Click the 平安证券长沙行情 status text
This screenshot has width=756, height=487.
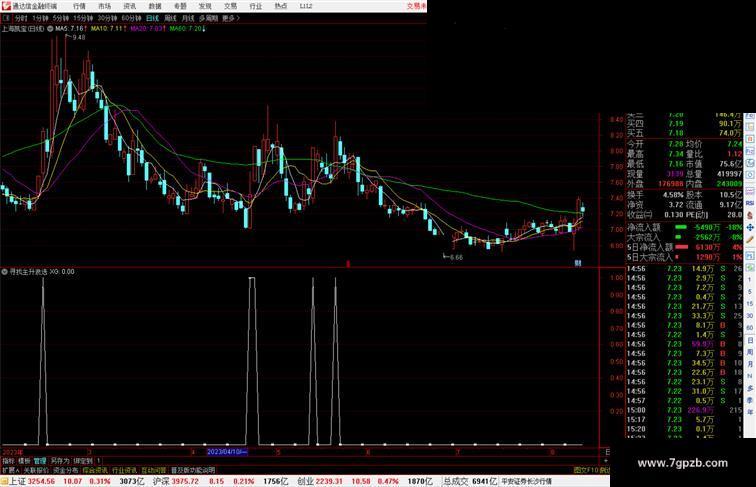pyautogui.click(x=526, y=481)
